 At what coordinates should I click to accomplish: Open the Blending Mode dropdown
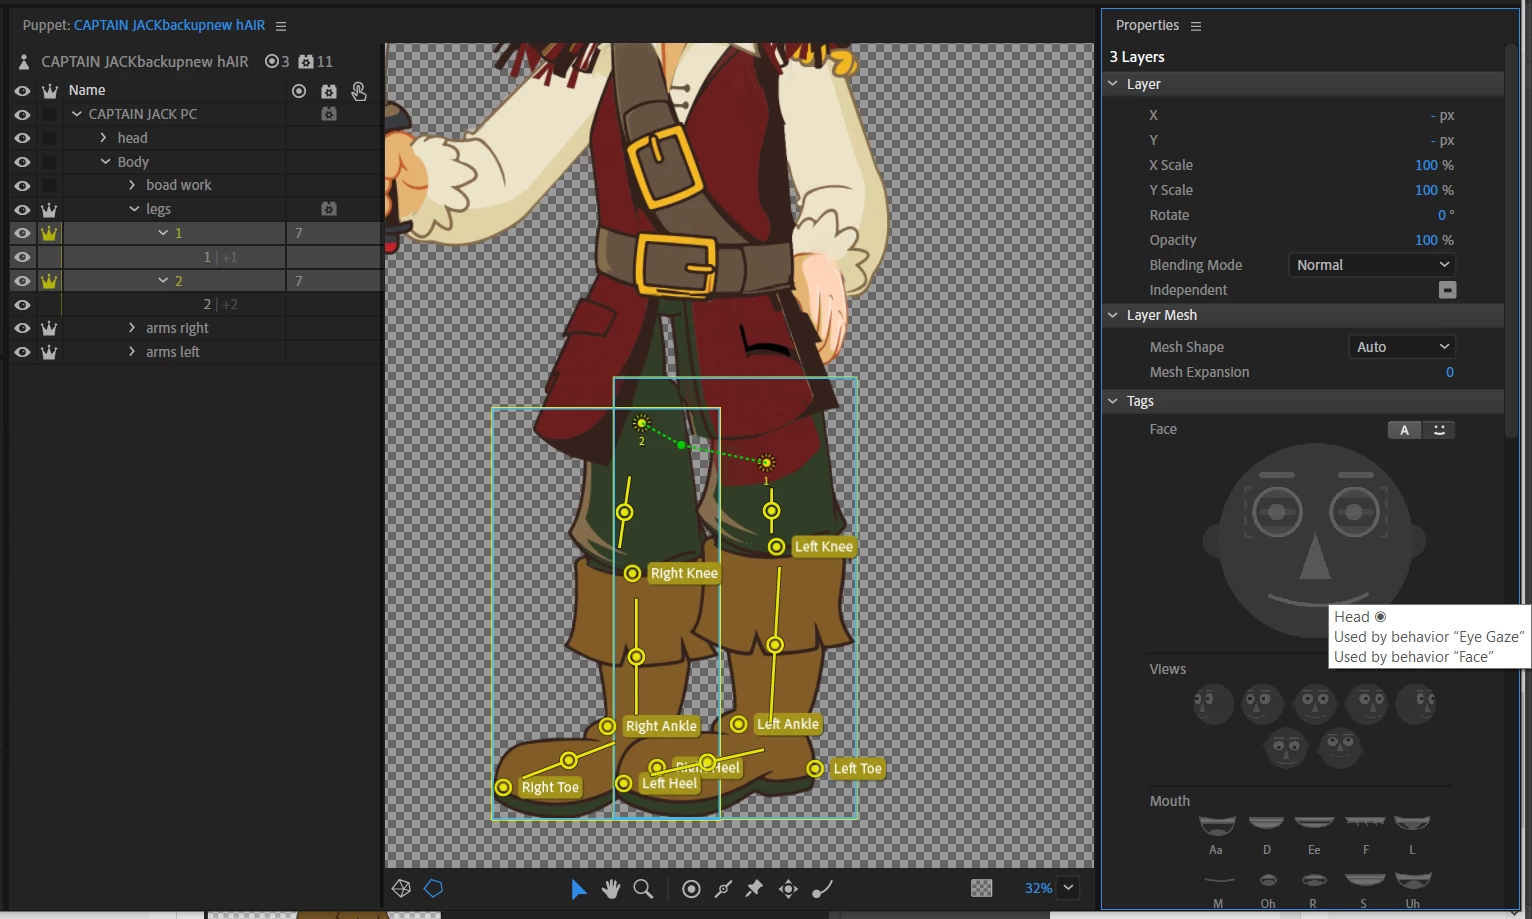1372,265
